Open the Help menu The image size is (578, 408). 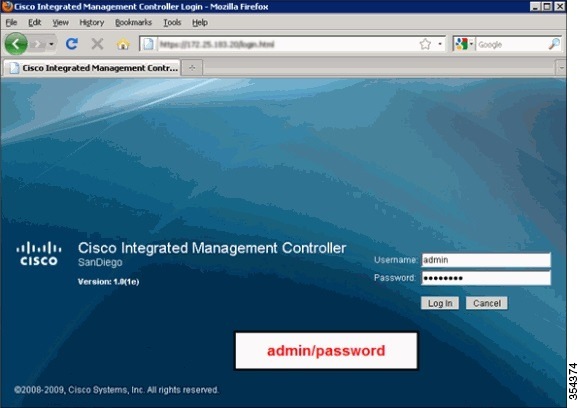coord(200,23)
